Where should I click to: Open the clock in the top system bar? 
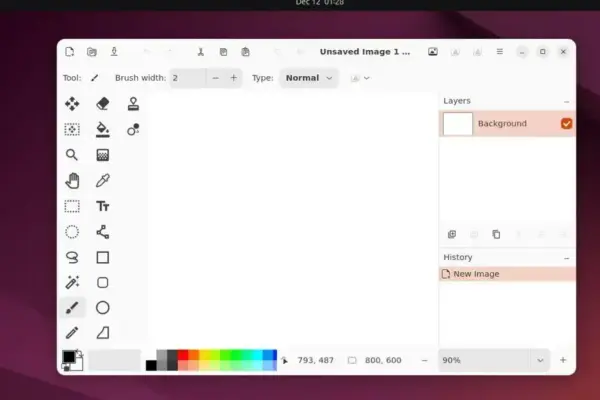pos(320,3)
